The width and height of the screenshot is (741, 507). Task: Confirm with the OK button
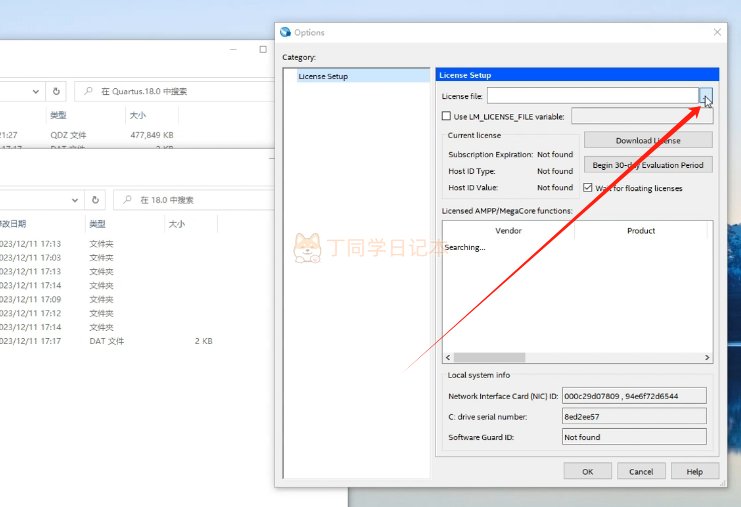(587, 472)
